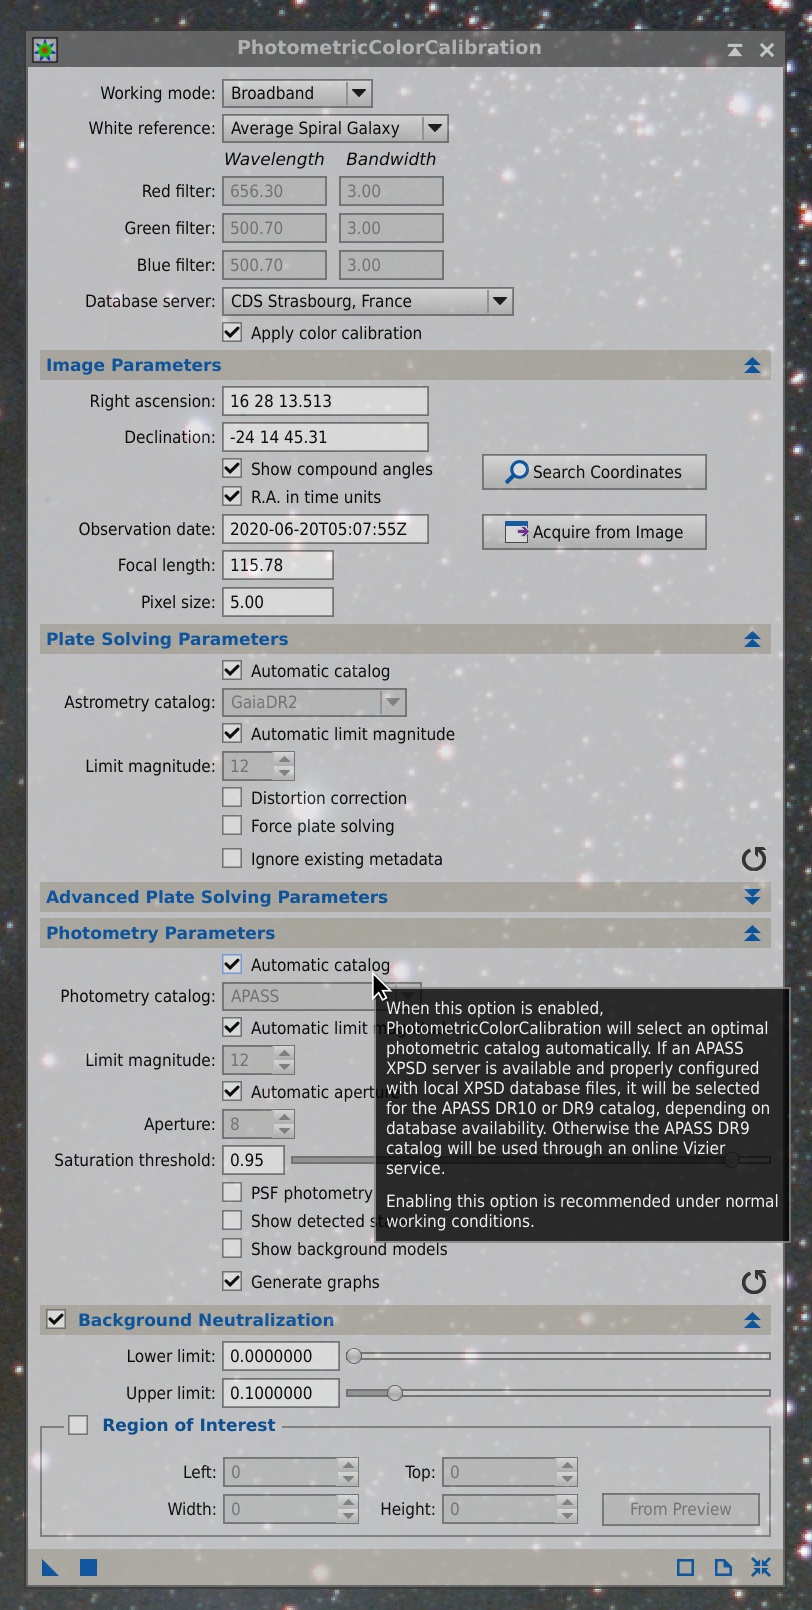
Task: Open documentation via the page icon
Action: 723,1567
